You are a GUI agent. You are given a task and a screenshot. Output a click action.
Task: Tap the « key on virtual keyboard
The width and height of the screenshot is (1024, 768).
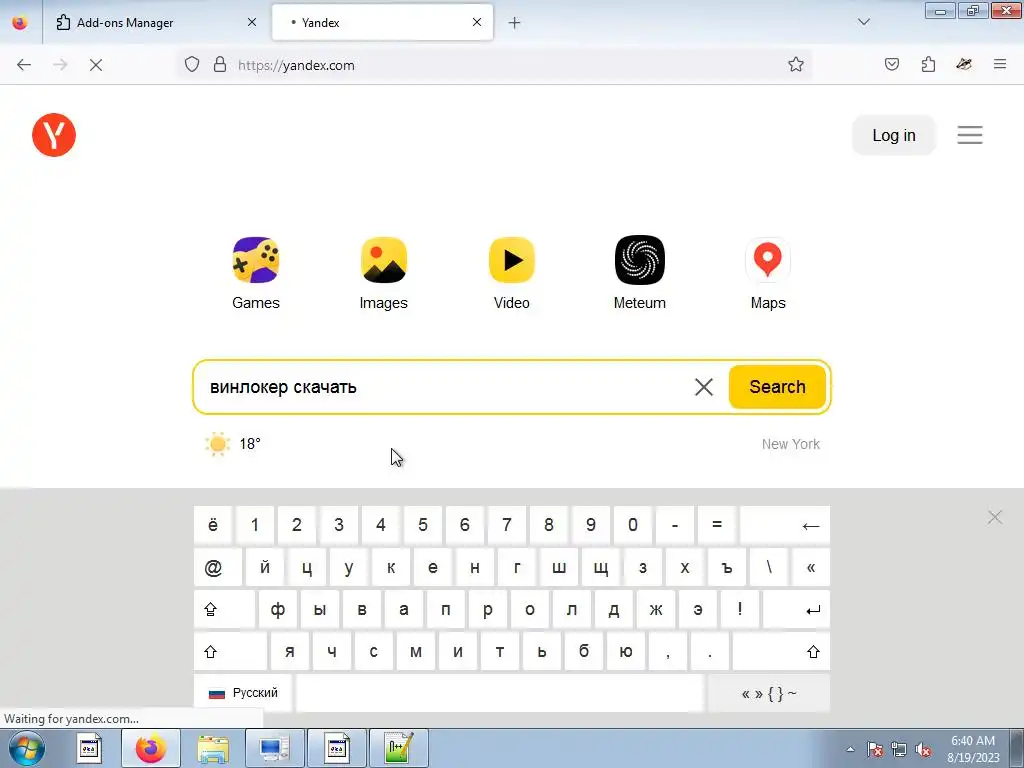(x=810, y=568)
